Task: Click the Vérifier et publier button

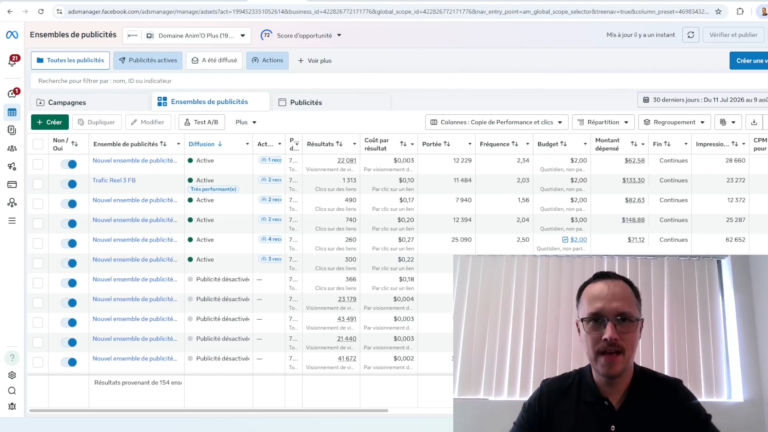Action: [x=733, y=35]
